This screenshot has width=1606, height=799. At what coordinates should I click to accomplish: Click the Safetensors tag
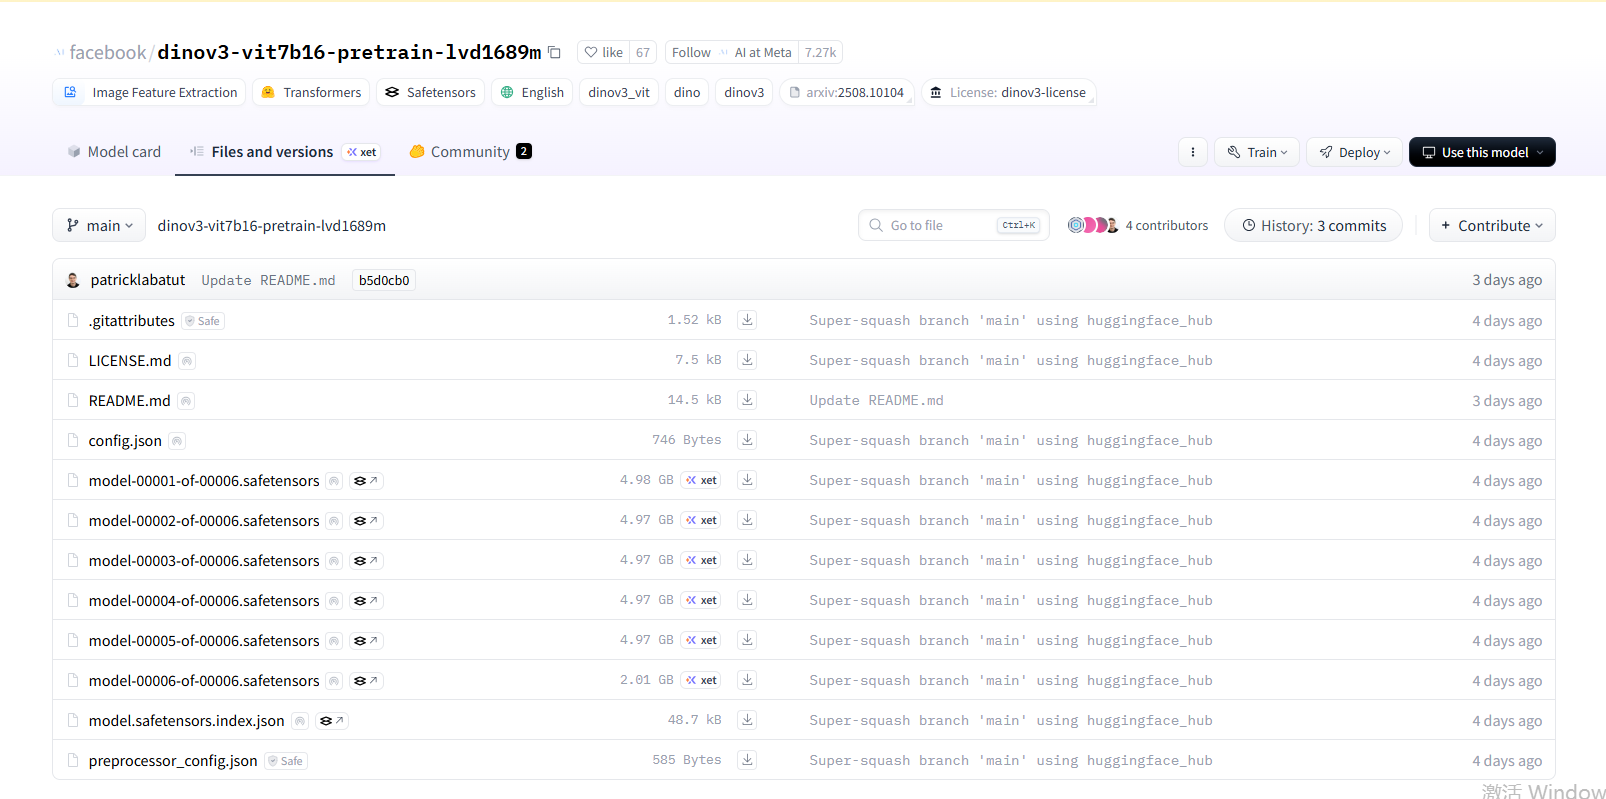tap(430, 92)
